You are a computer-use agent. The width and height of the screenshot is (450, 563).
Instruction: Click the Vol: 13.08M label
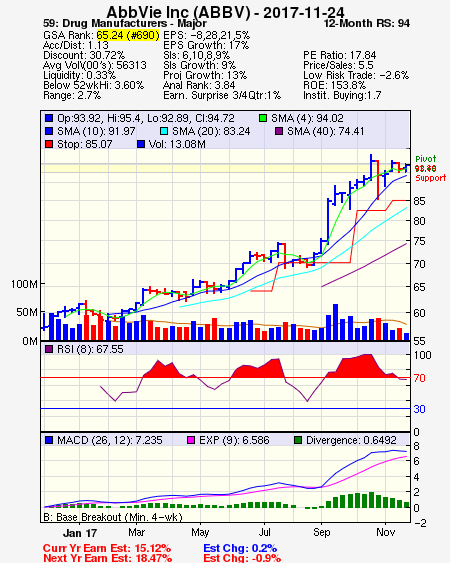point(177,144)
